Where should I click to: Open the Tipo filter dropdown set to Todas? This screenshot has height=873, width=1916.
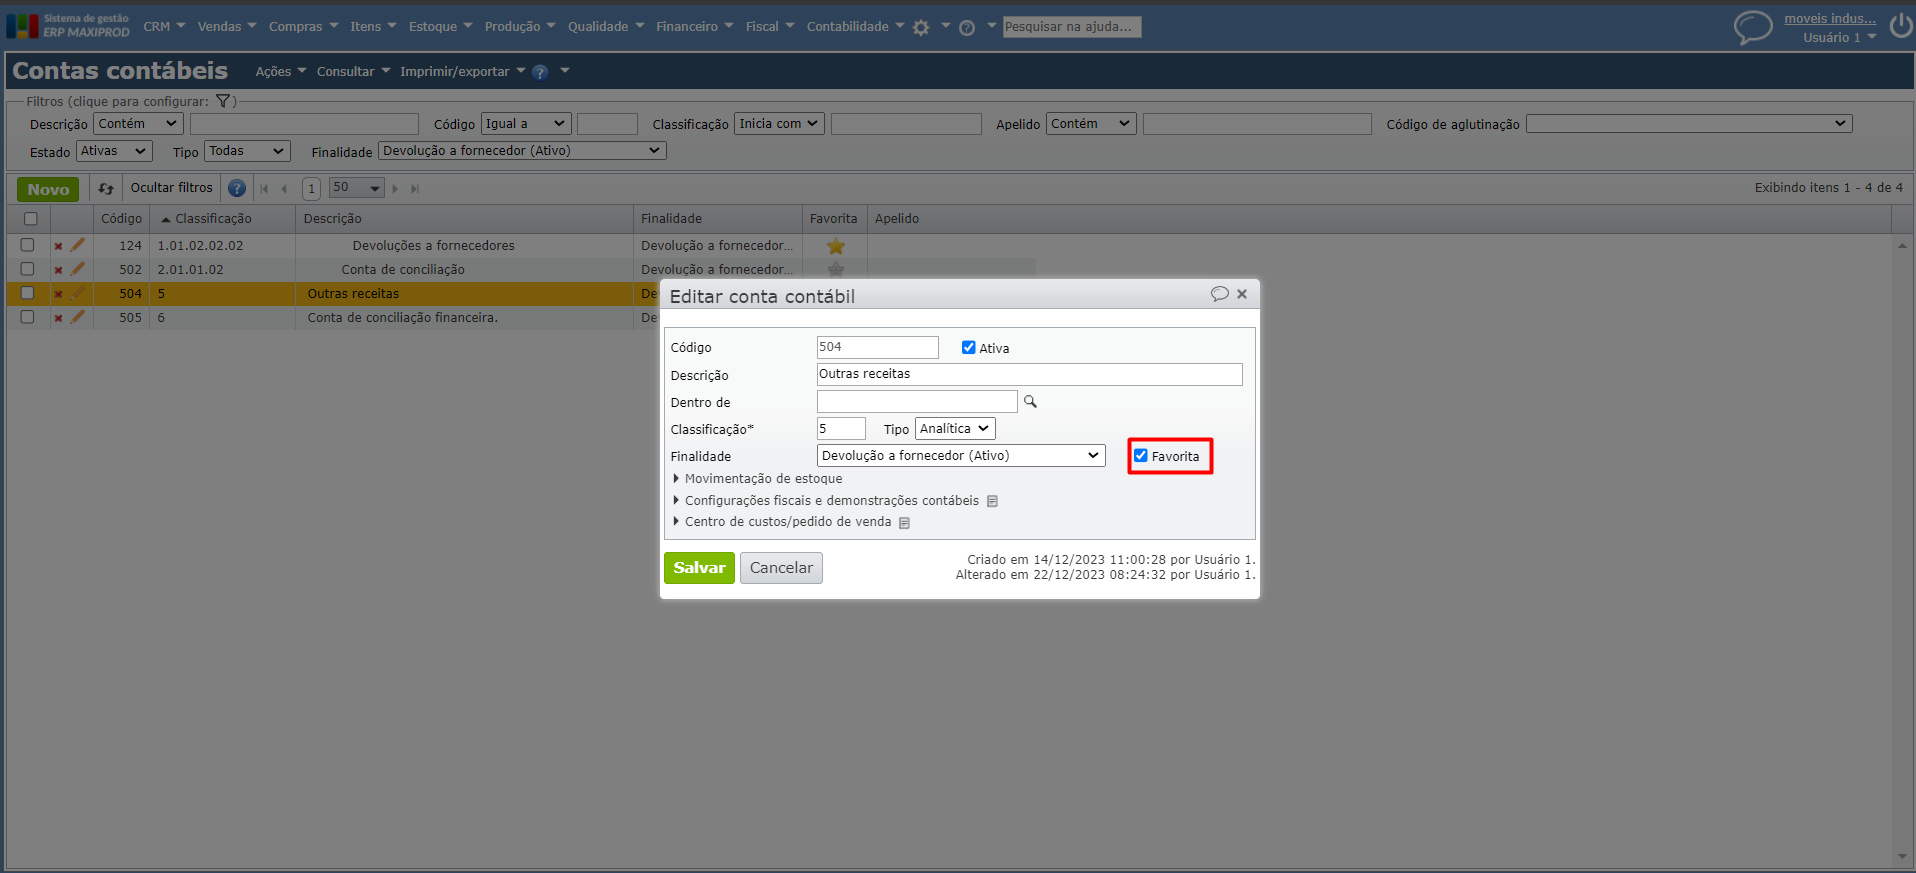(247, 151)
